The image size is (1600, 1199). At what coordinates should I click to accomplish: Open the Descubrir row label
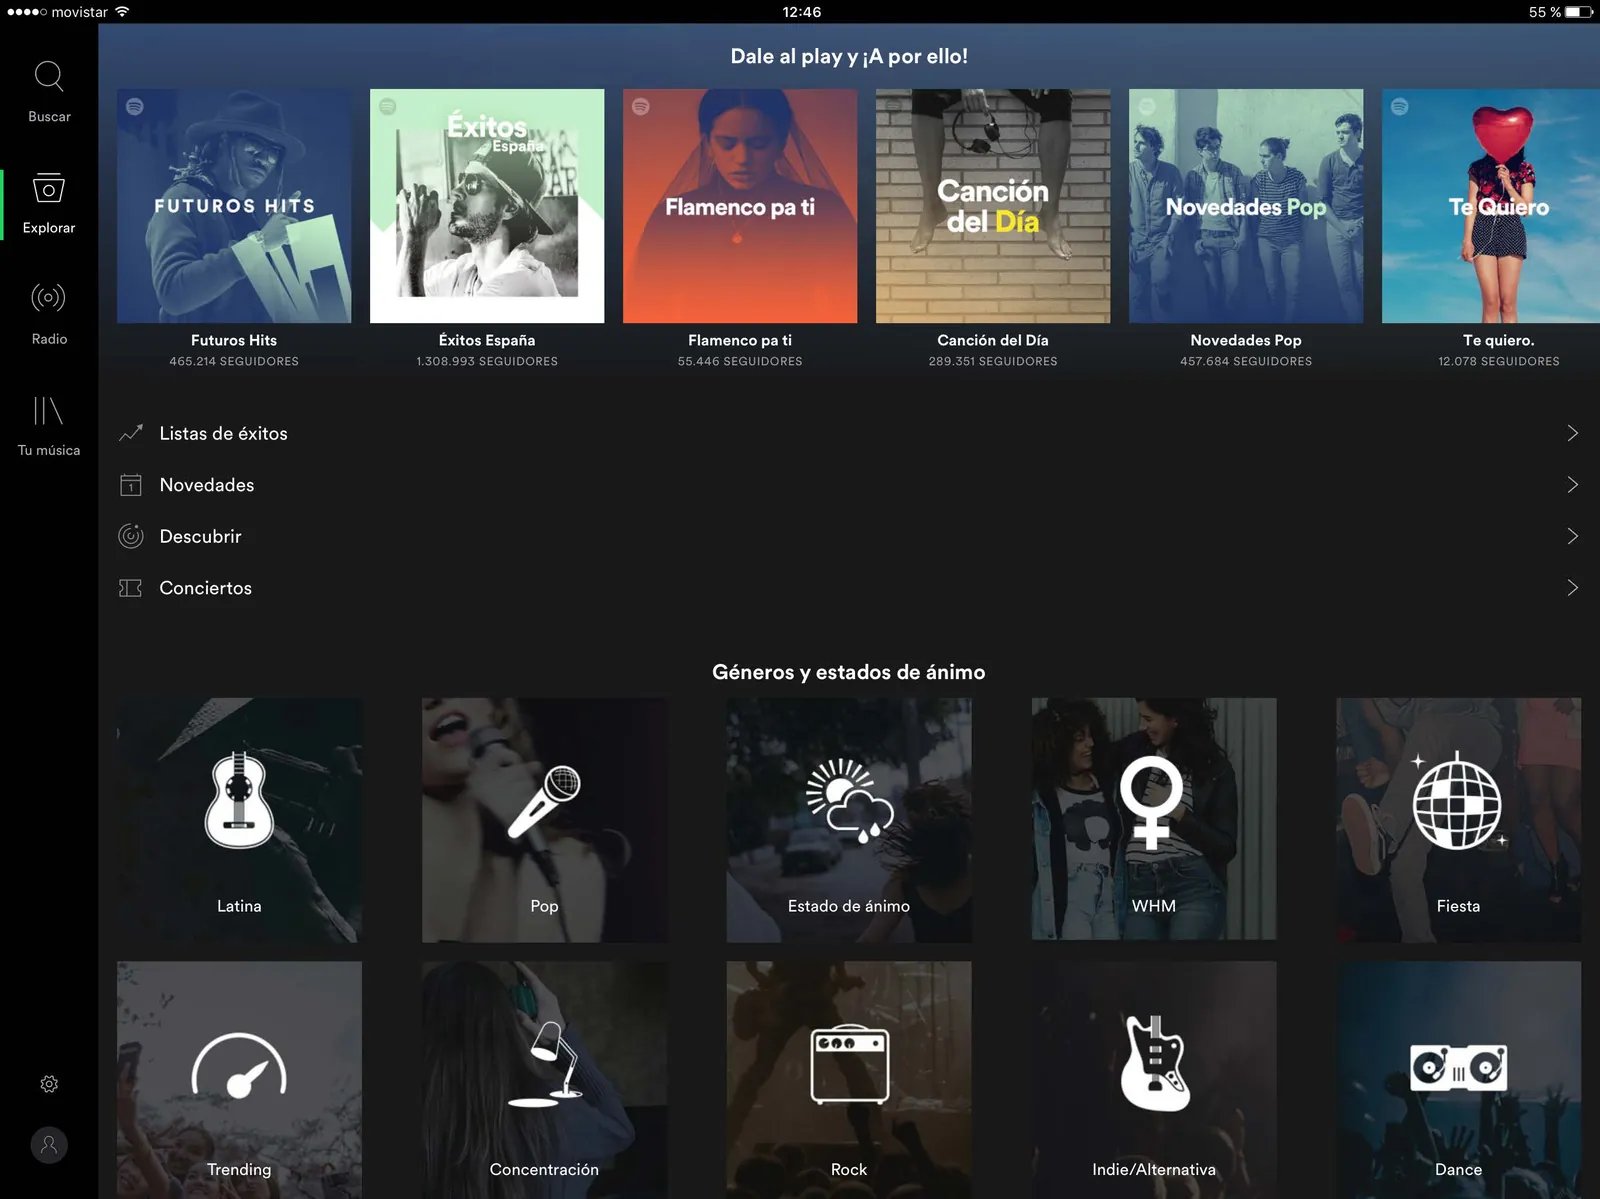[200, 536]
